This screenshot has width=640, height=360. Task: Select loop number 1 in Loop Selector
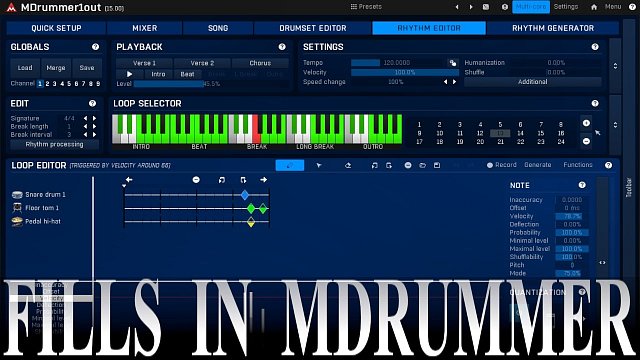pyautogui.click(x=419, y=124)
